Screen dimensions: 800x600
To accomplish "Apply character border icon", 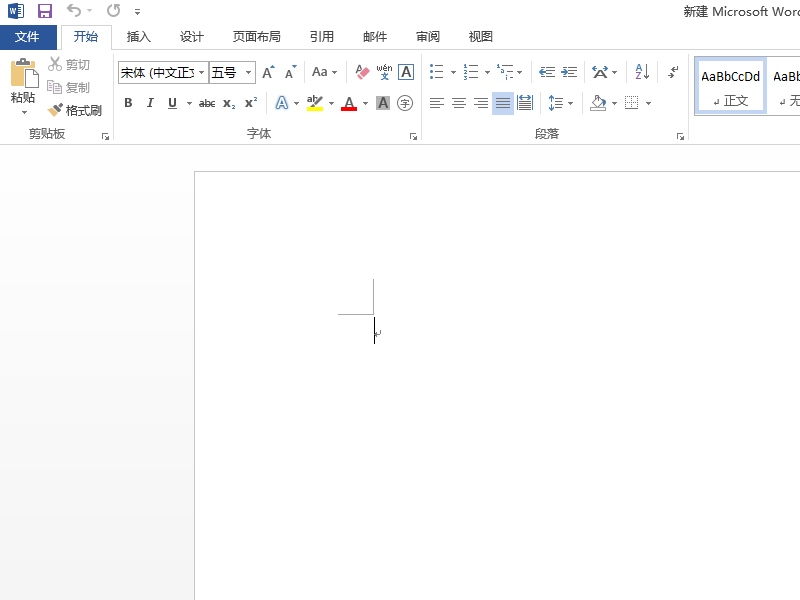I will [x=406, y=72].
